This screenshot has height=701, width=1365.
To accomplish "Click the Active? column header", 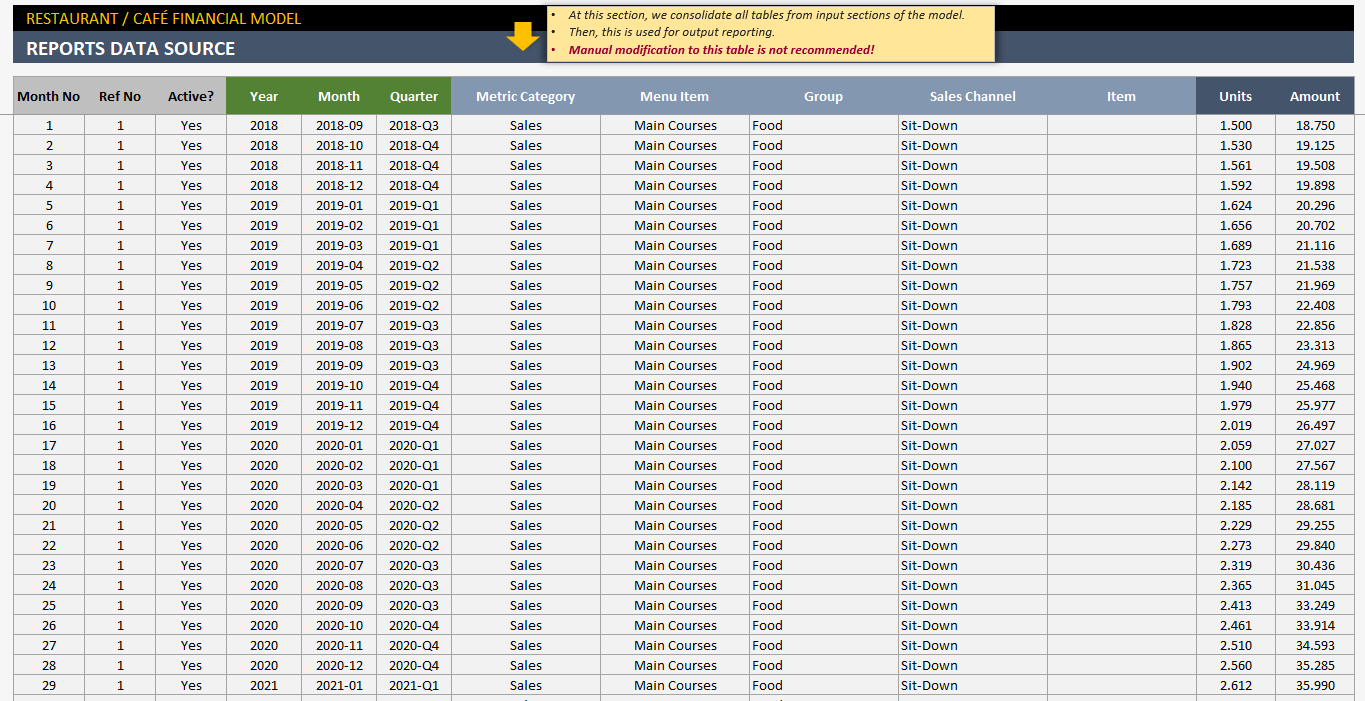I will click(191, 96).
